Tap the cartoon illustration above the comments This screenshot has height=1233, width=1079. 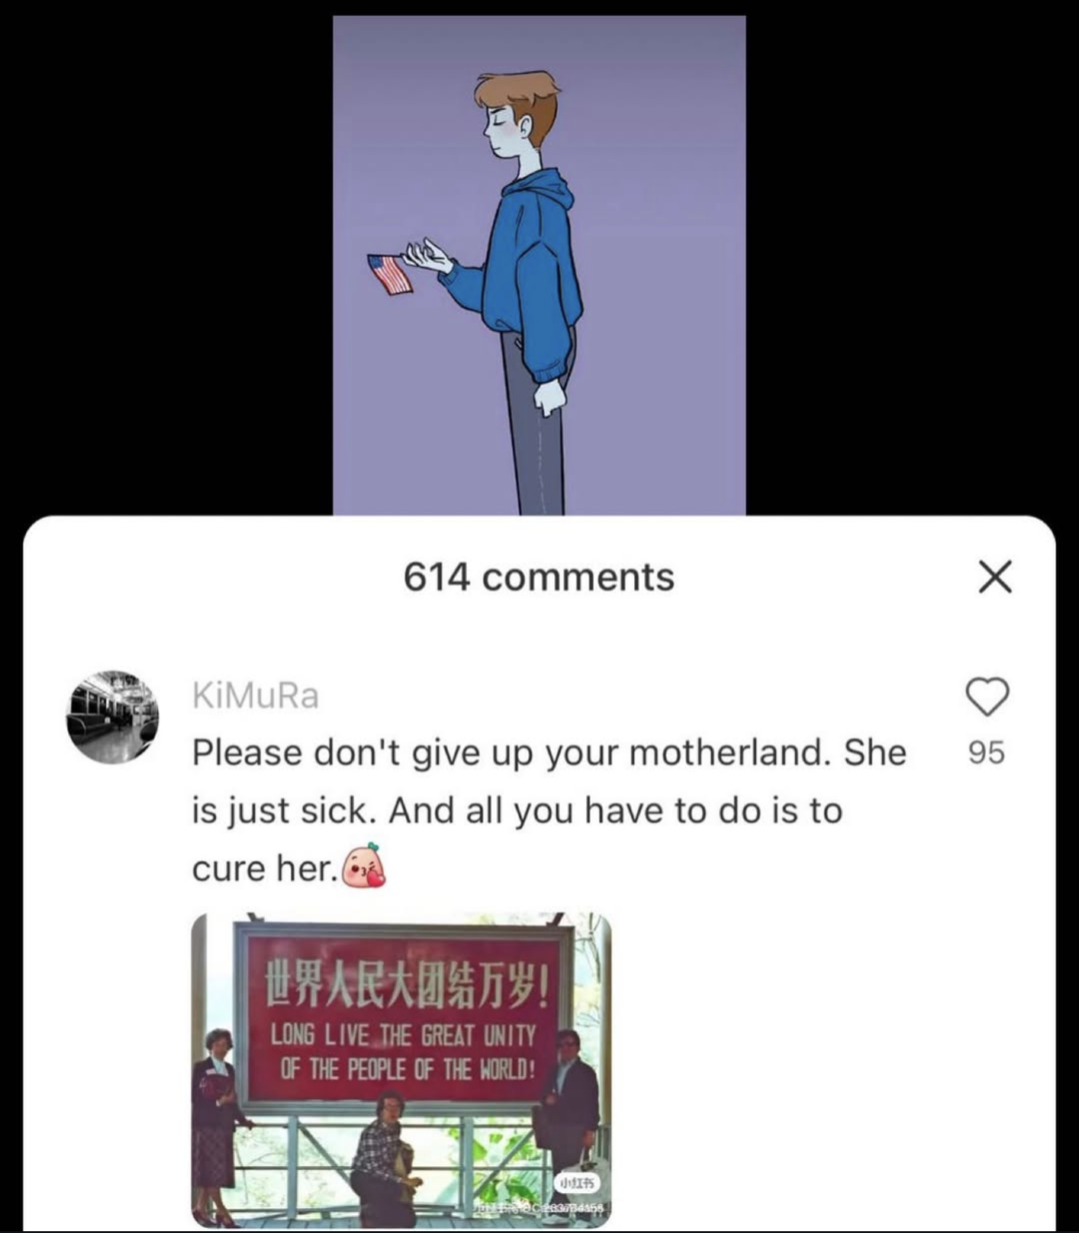tap(539, 265)
